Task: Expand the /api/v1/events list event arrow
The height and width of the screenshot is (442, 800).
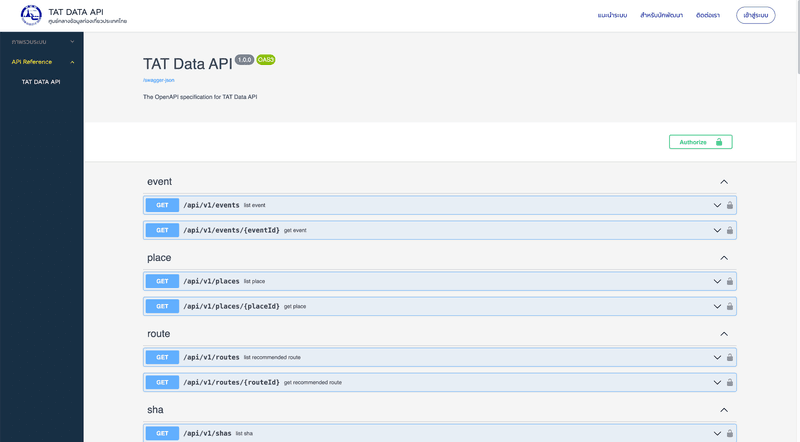Action: (717, 205)
